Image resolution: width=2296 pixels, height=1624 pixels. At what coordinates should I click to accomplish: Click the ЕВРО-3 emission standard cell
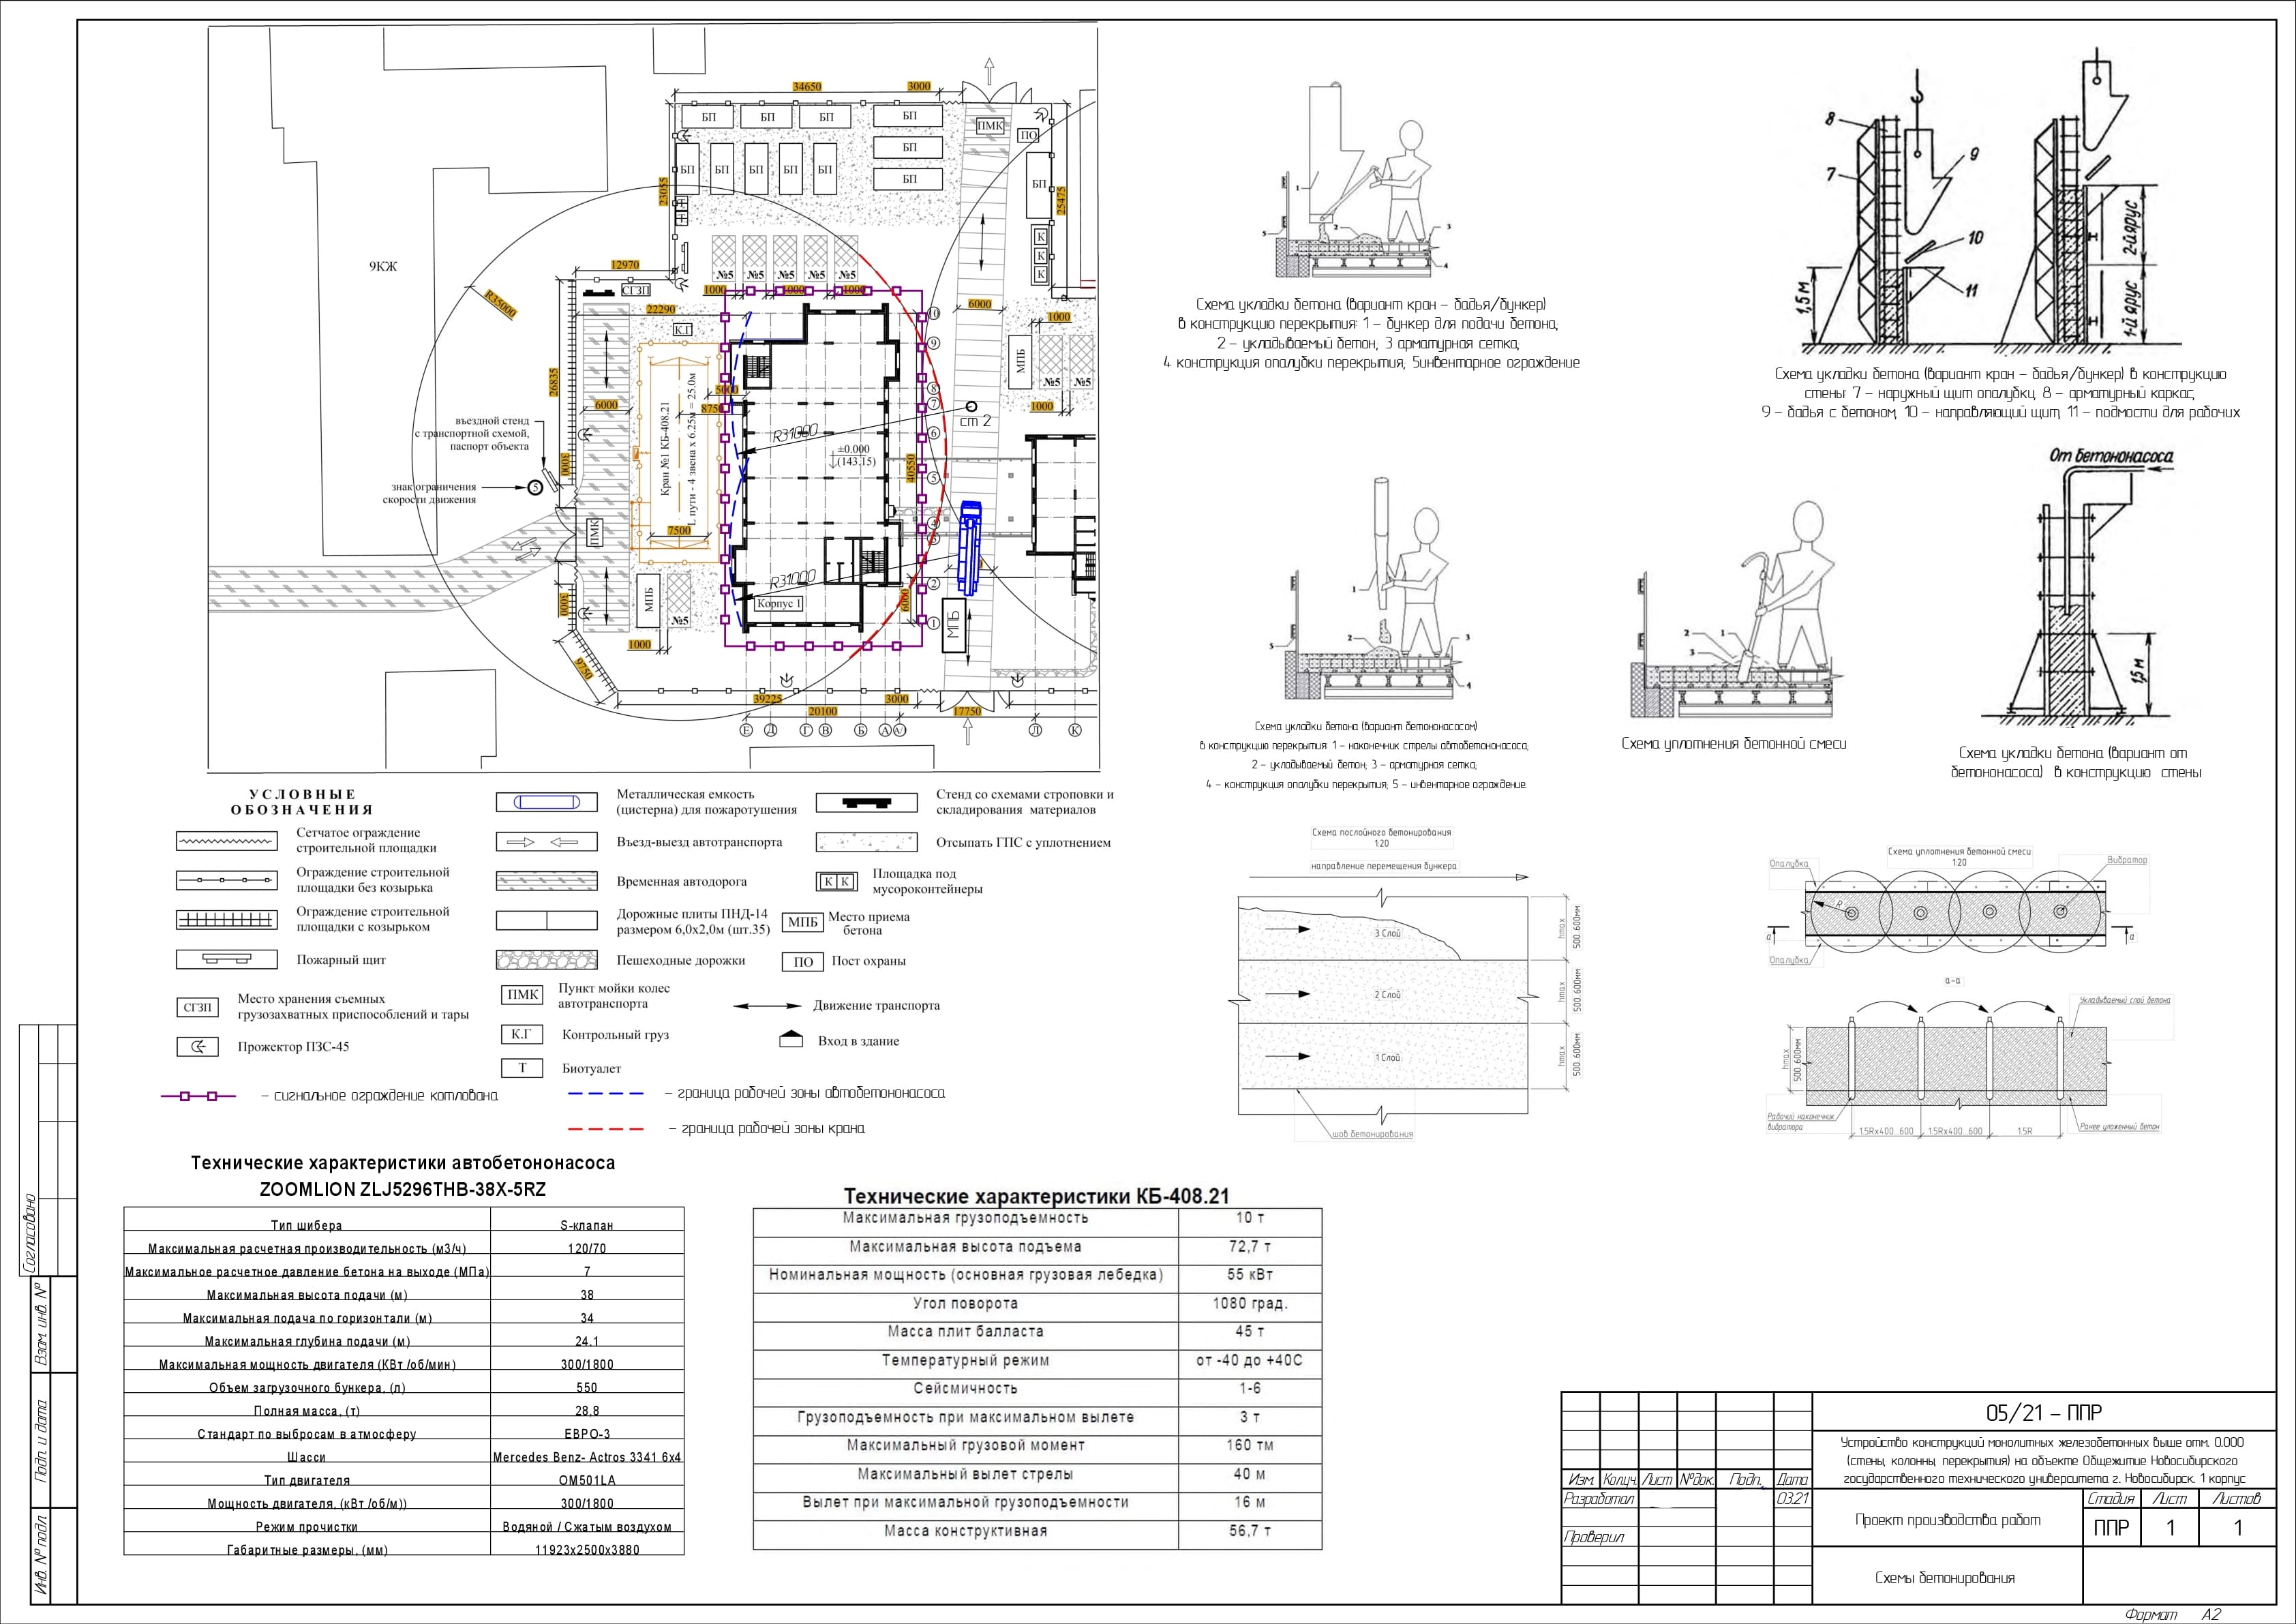point(587,1434)
